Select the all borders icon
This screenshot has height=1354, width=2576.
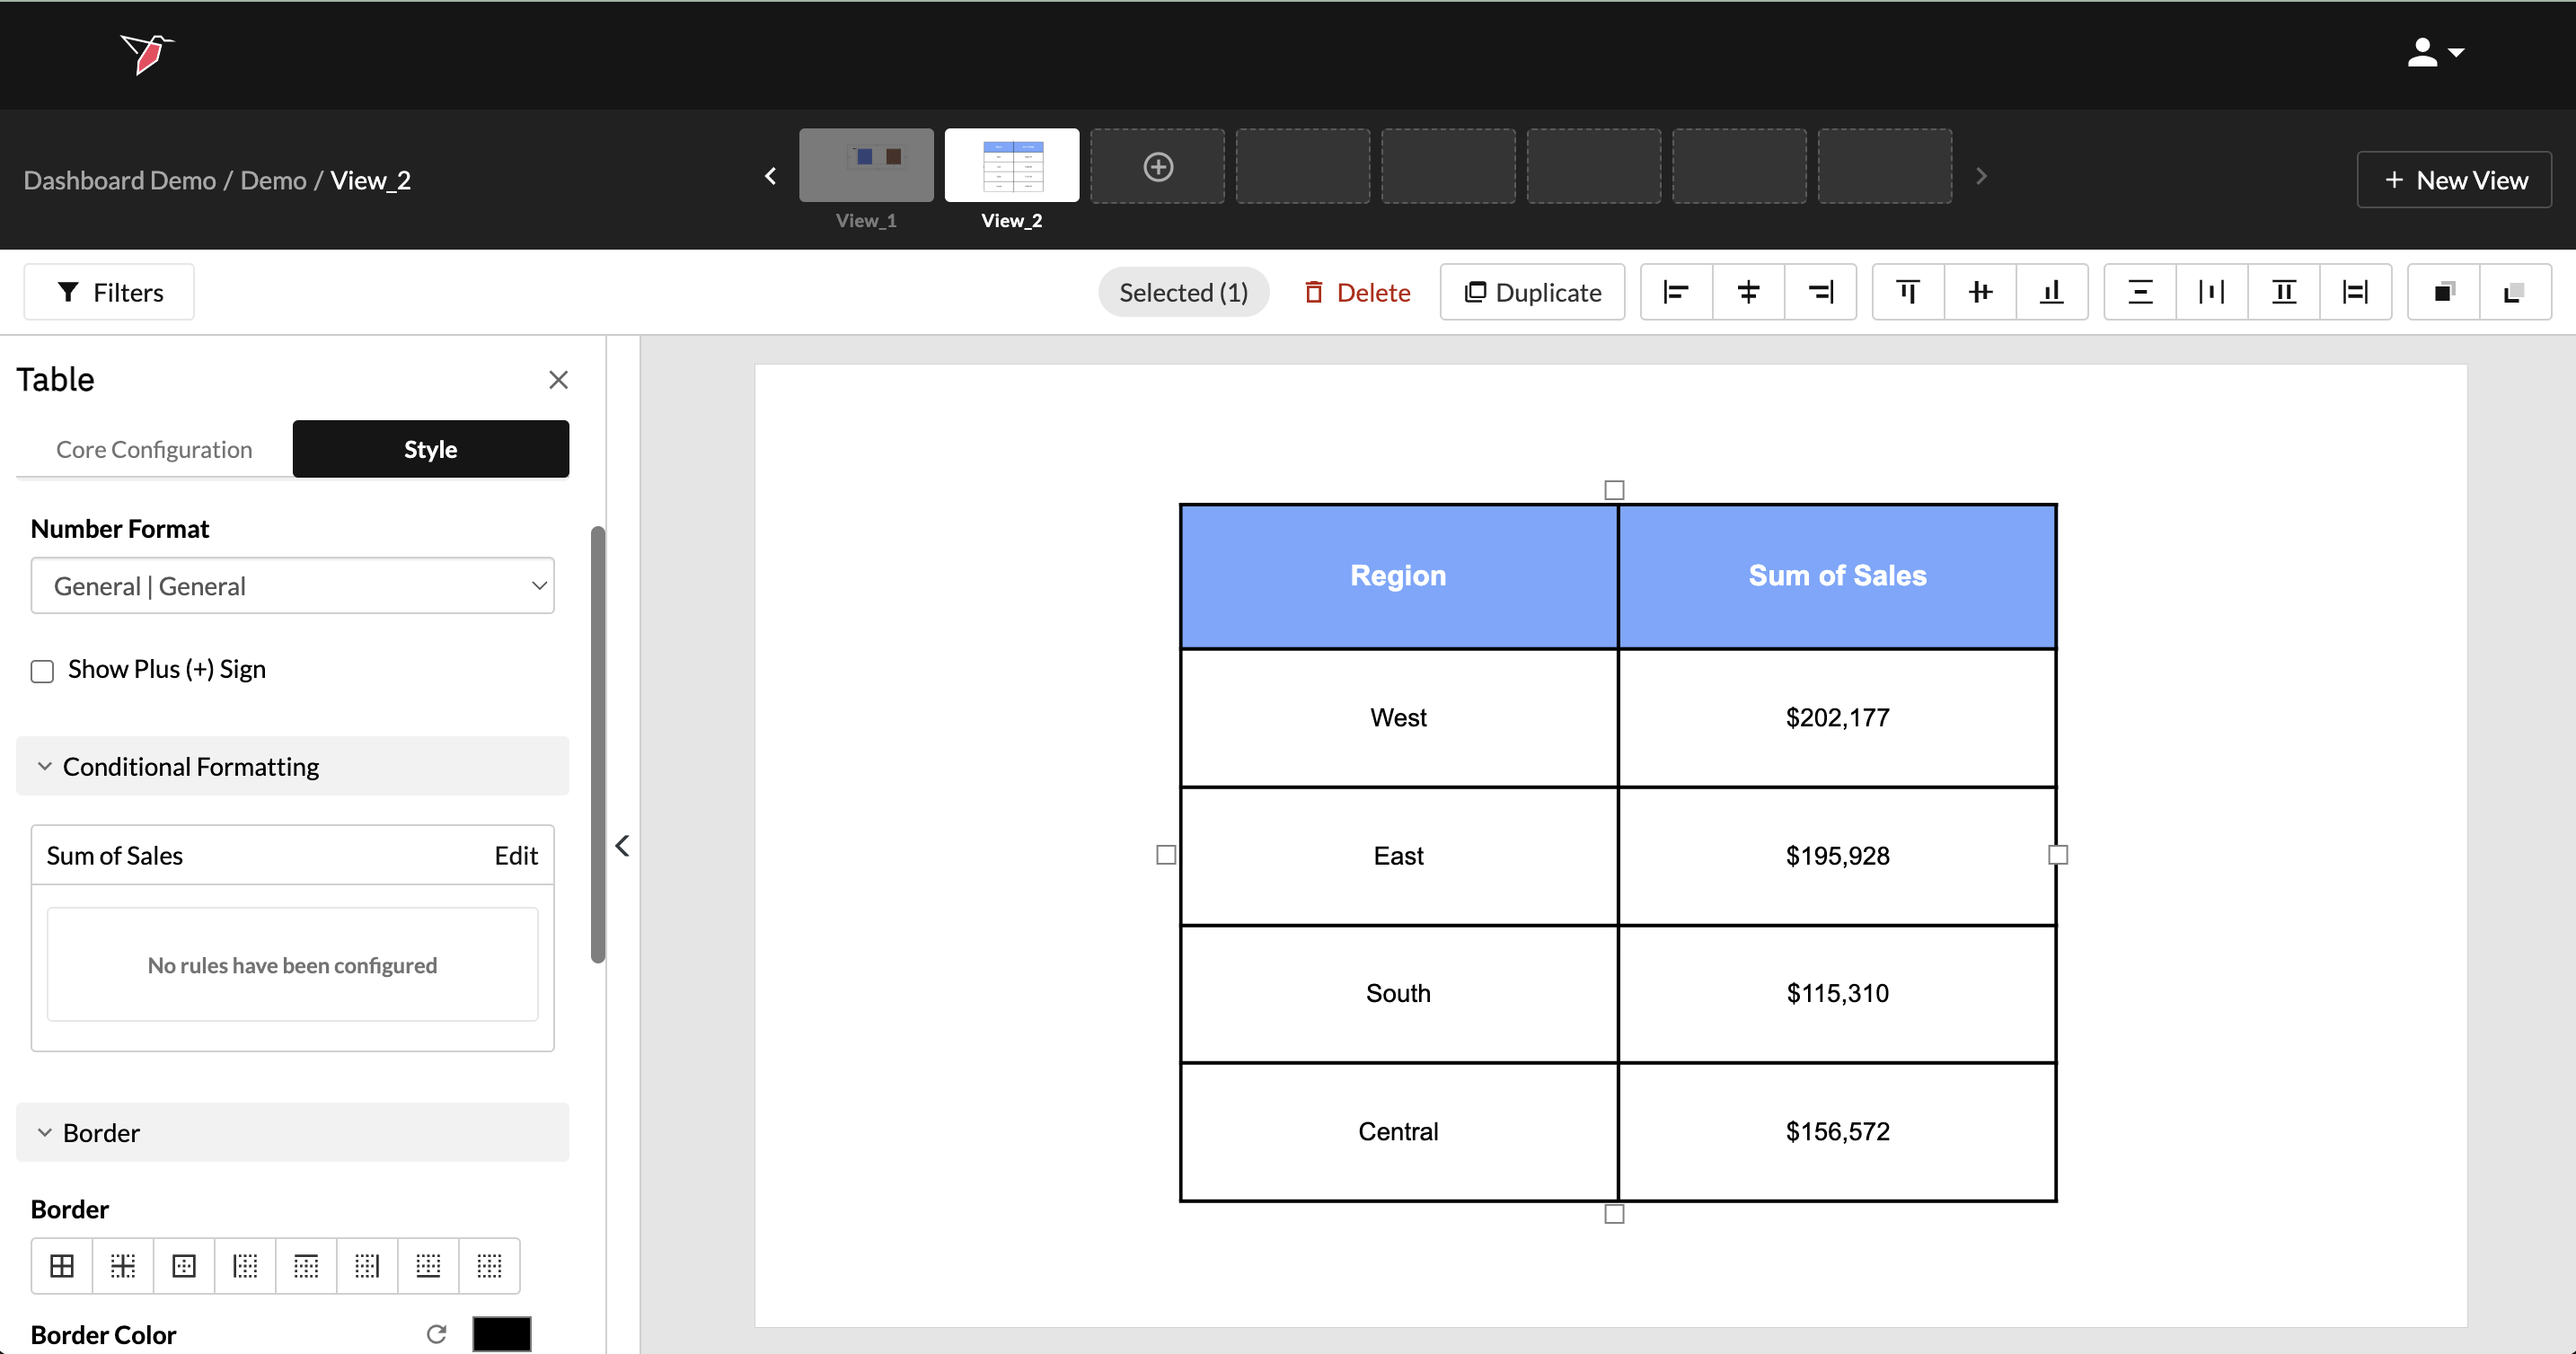[x=62, y=1266]
